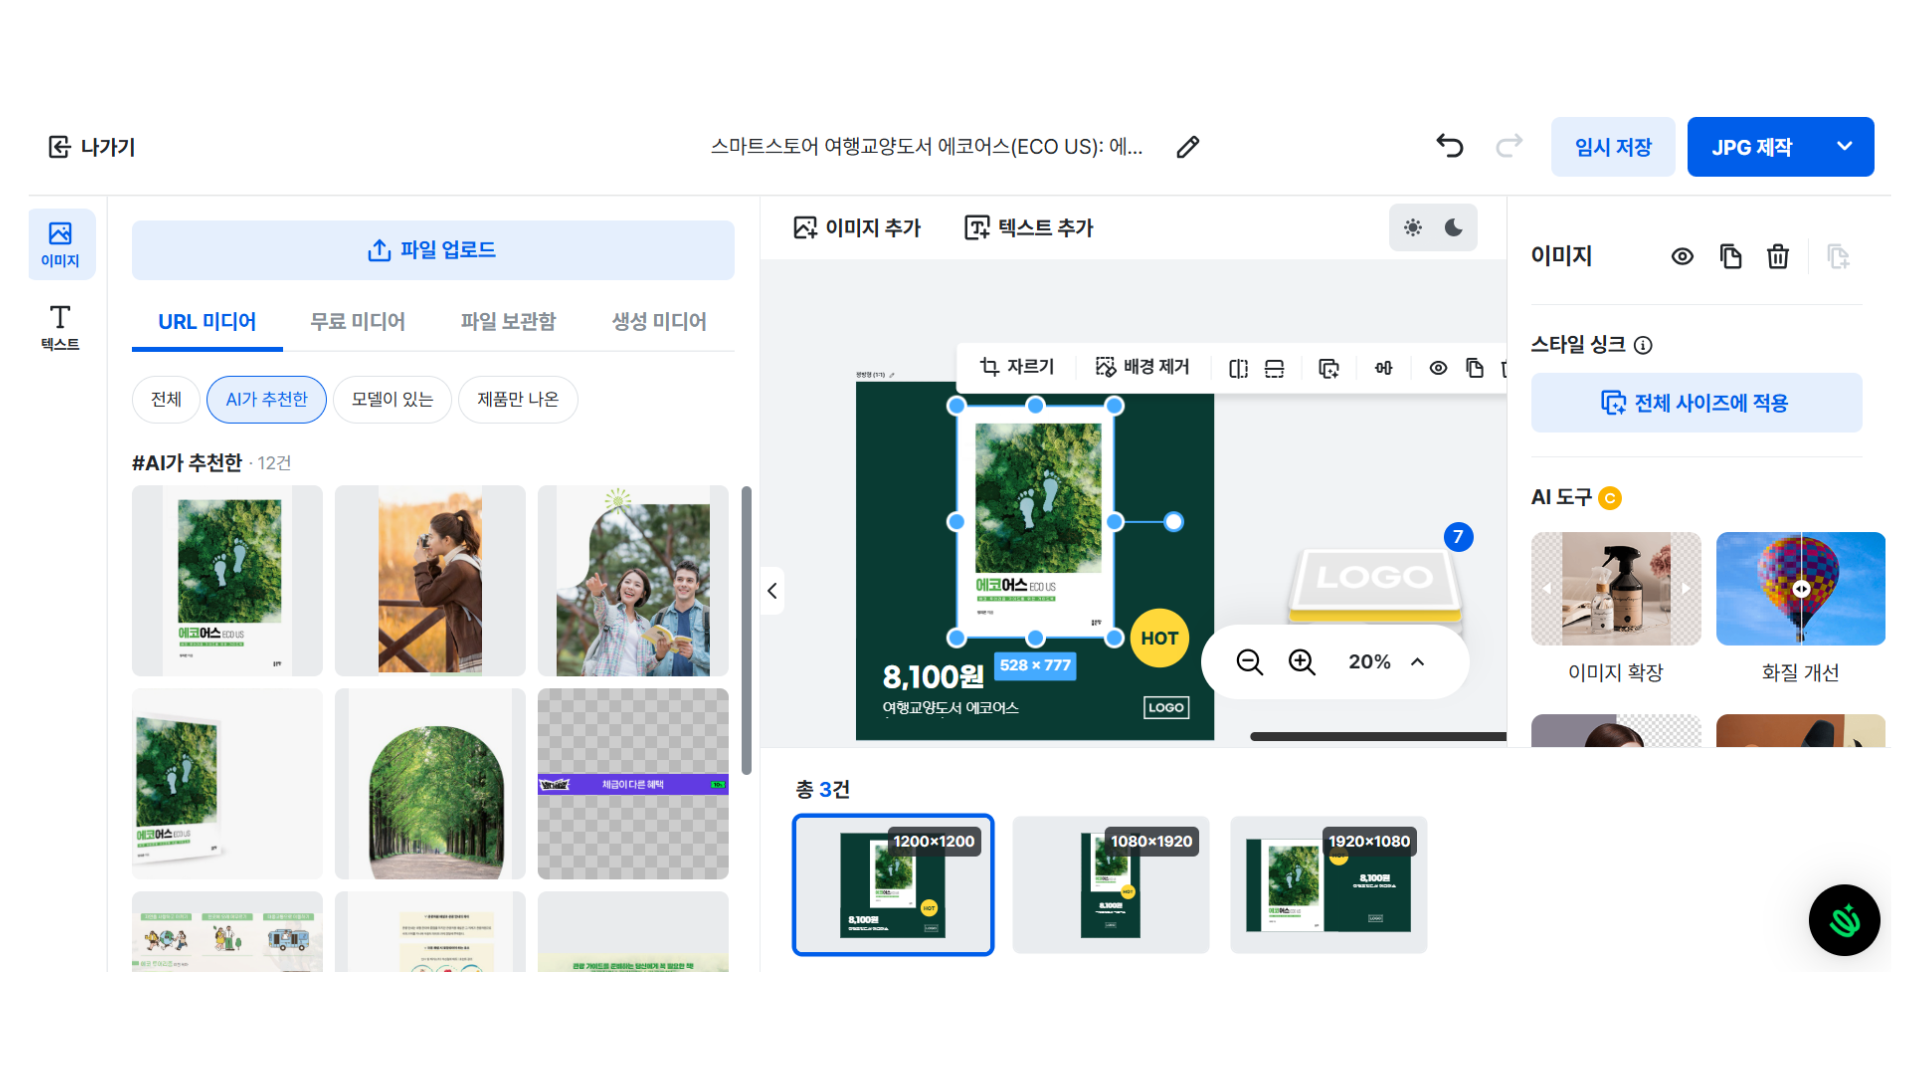Click the 파일 업로드 button
This screenshot has width=1920, height=1080.
point(433,250)
